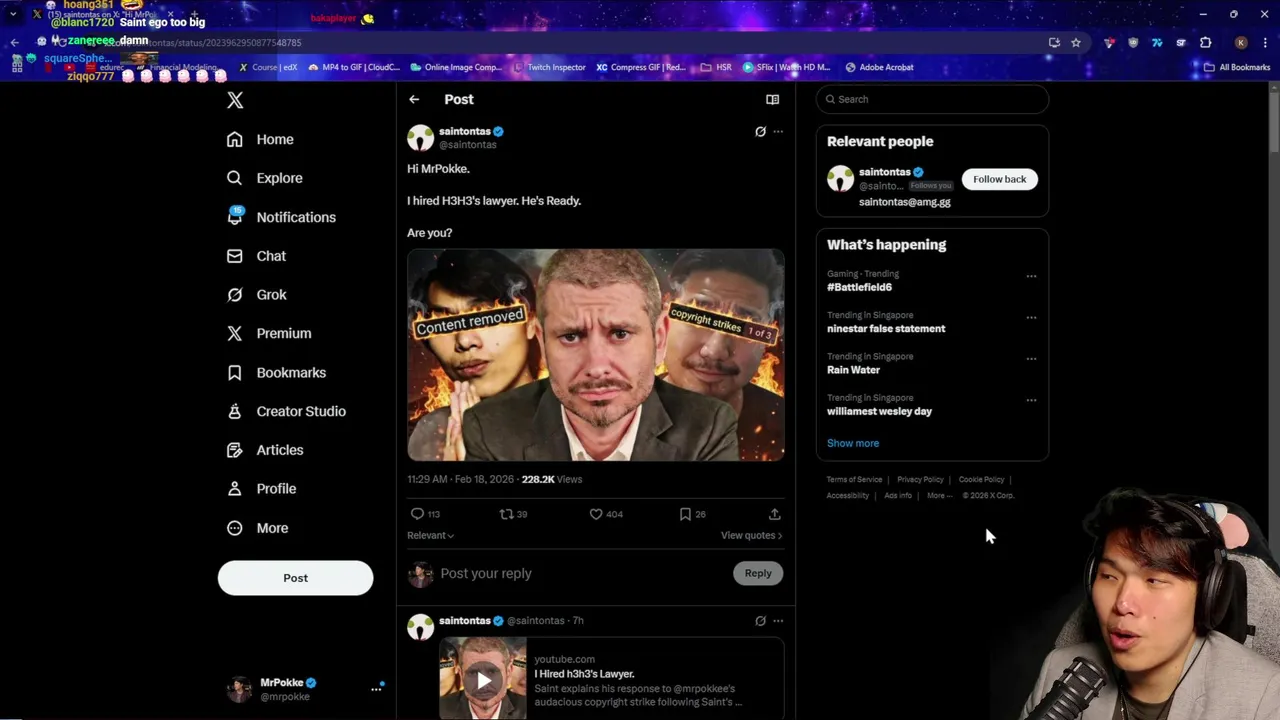
Task: Open the I Hired h3h3's Lawyer link card title
Action: [584, 674]
